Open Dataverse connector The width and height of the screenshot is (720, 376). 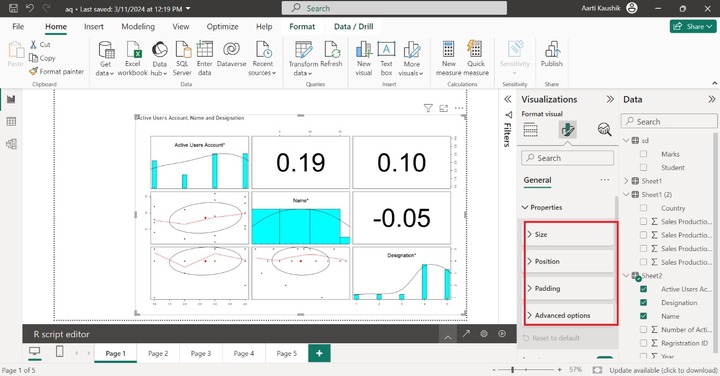tap(231, 54)
